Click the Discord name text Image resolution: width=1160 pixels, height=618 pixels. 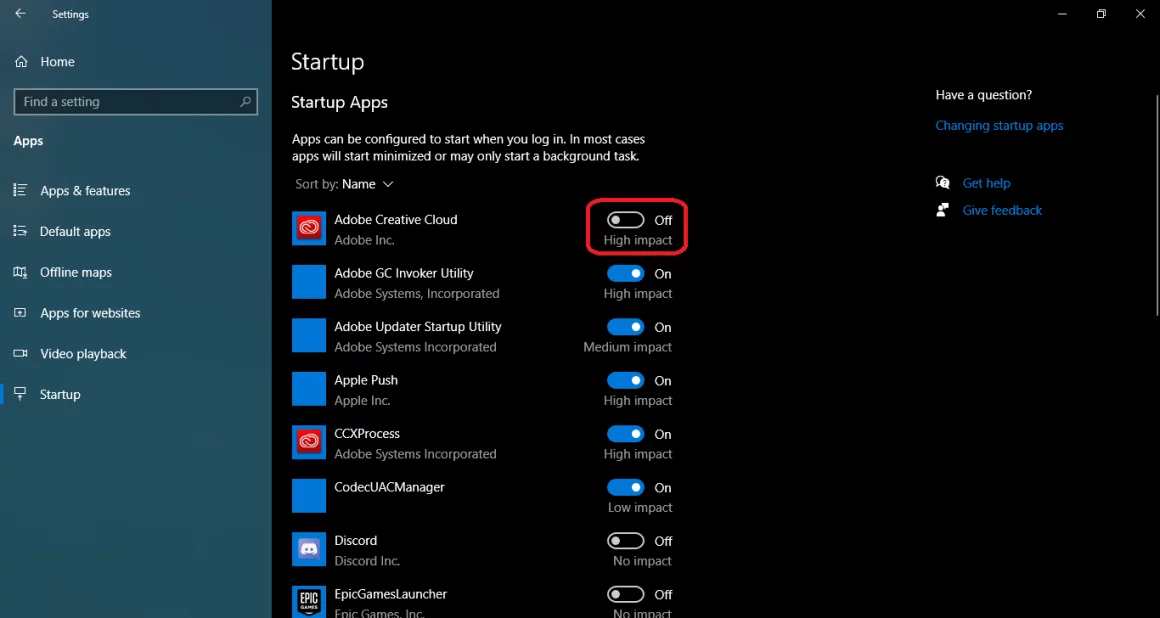pos(356,540)
